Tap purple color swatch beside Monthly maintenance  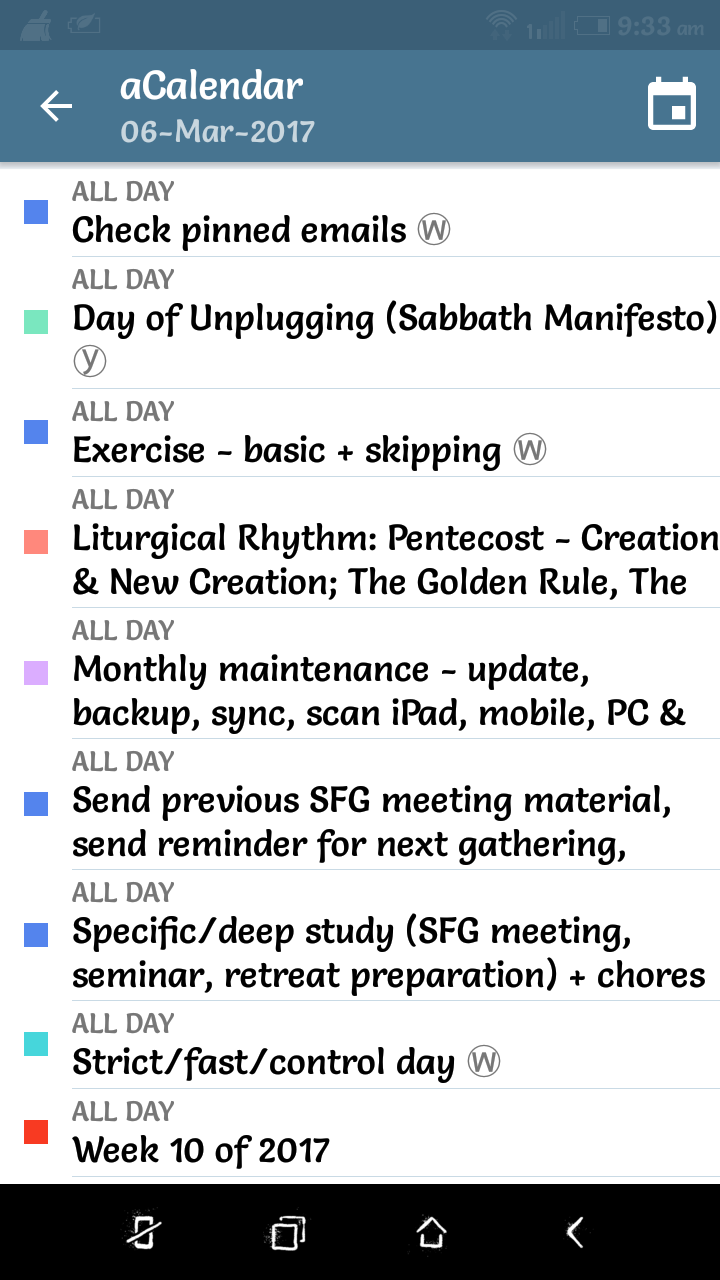coord(36,673)
